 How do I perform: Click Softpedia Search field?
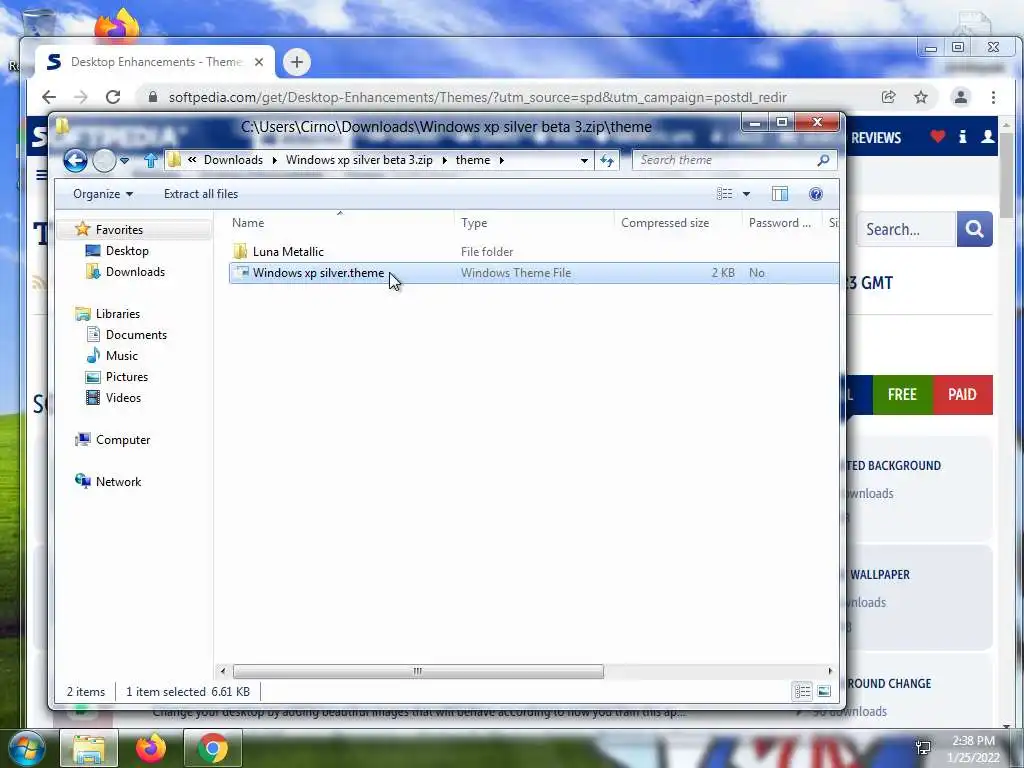[906, 229]
